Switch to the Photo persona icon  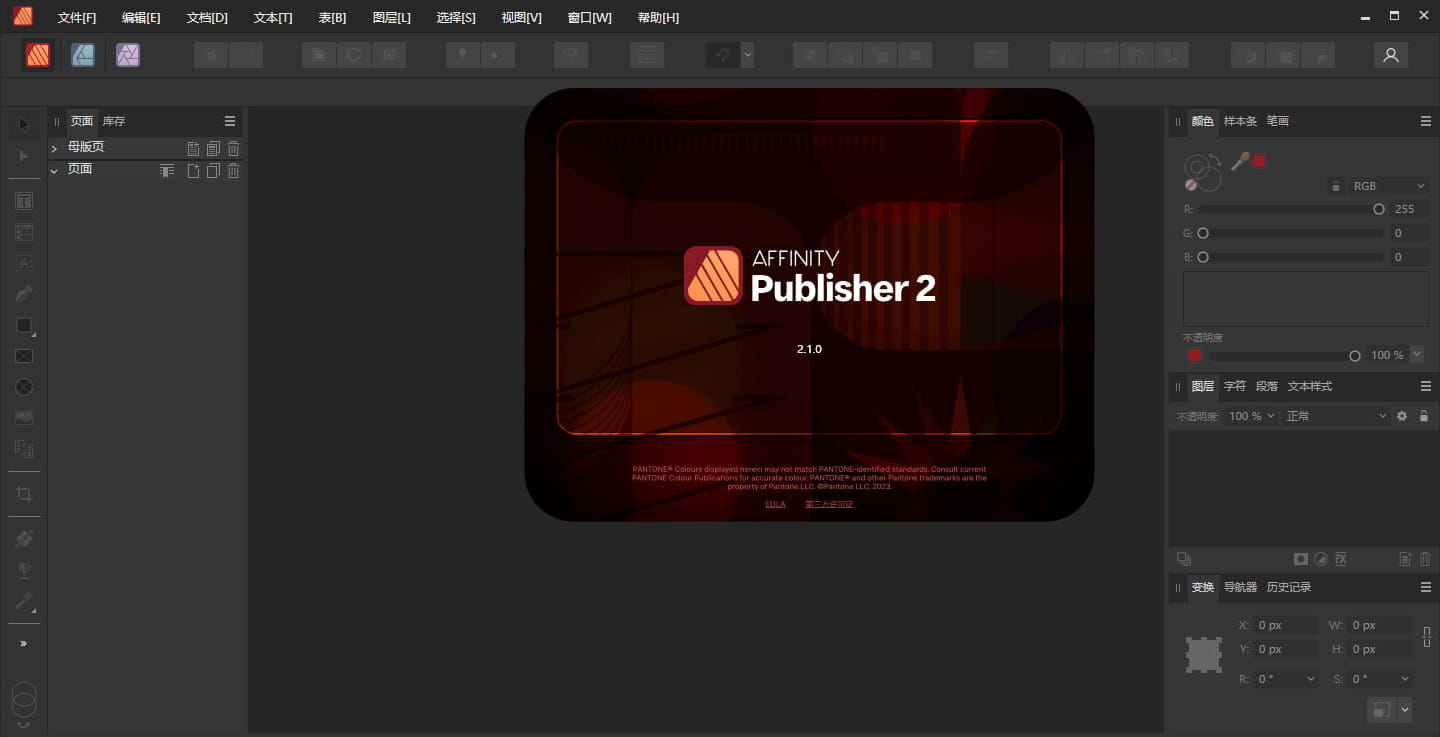pyautogui.click(x=128, y=55)
